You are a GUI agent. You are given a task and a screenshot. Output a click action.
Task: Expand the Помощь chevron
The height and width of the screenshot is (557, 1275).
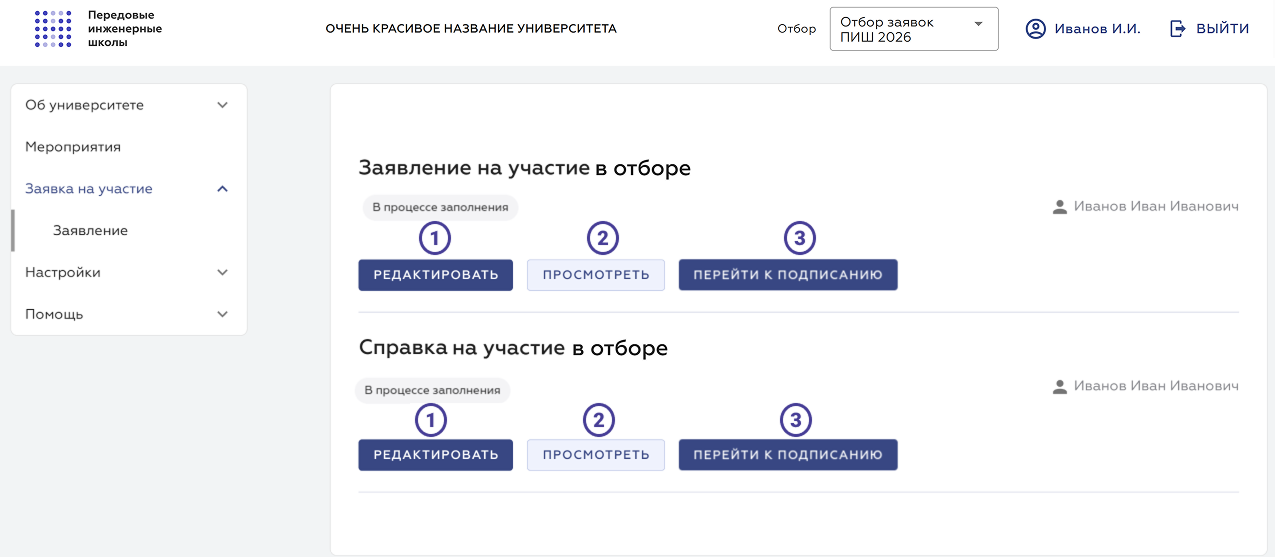tap(222, 314)
